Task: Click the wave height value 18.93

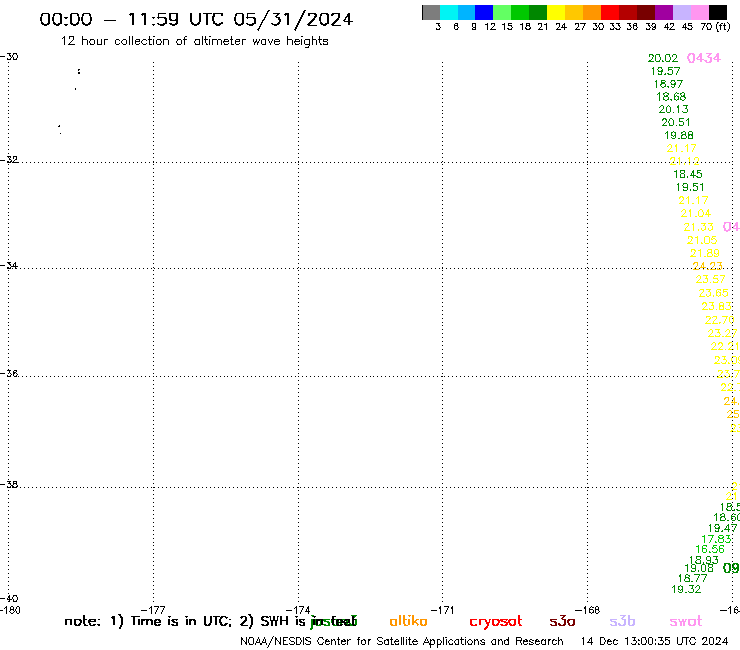Action: click(704, 560)
